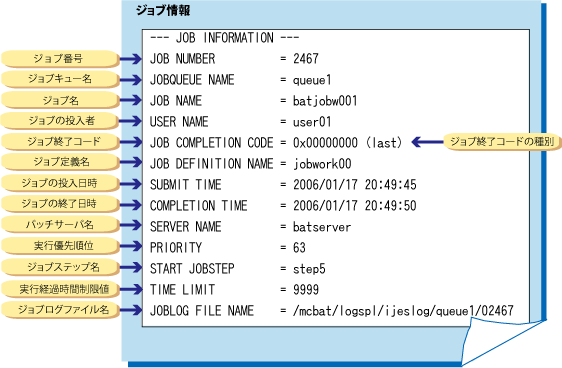Click the arrow pointing to JOB NUMBER

[x=131, y=59]
